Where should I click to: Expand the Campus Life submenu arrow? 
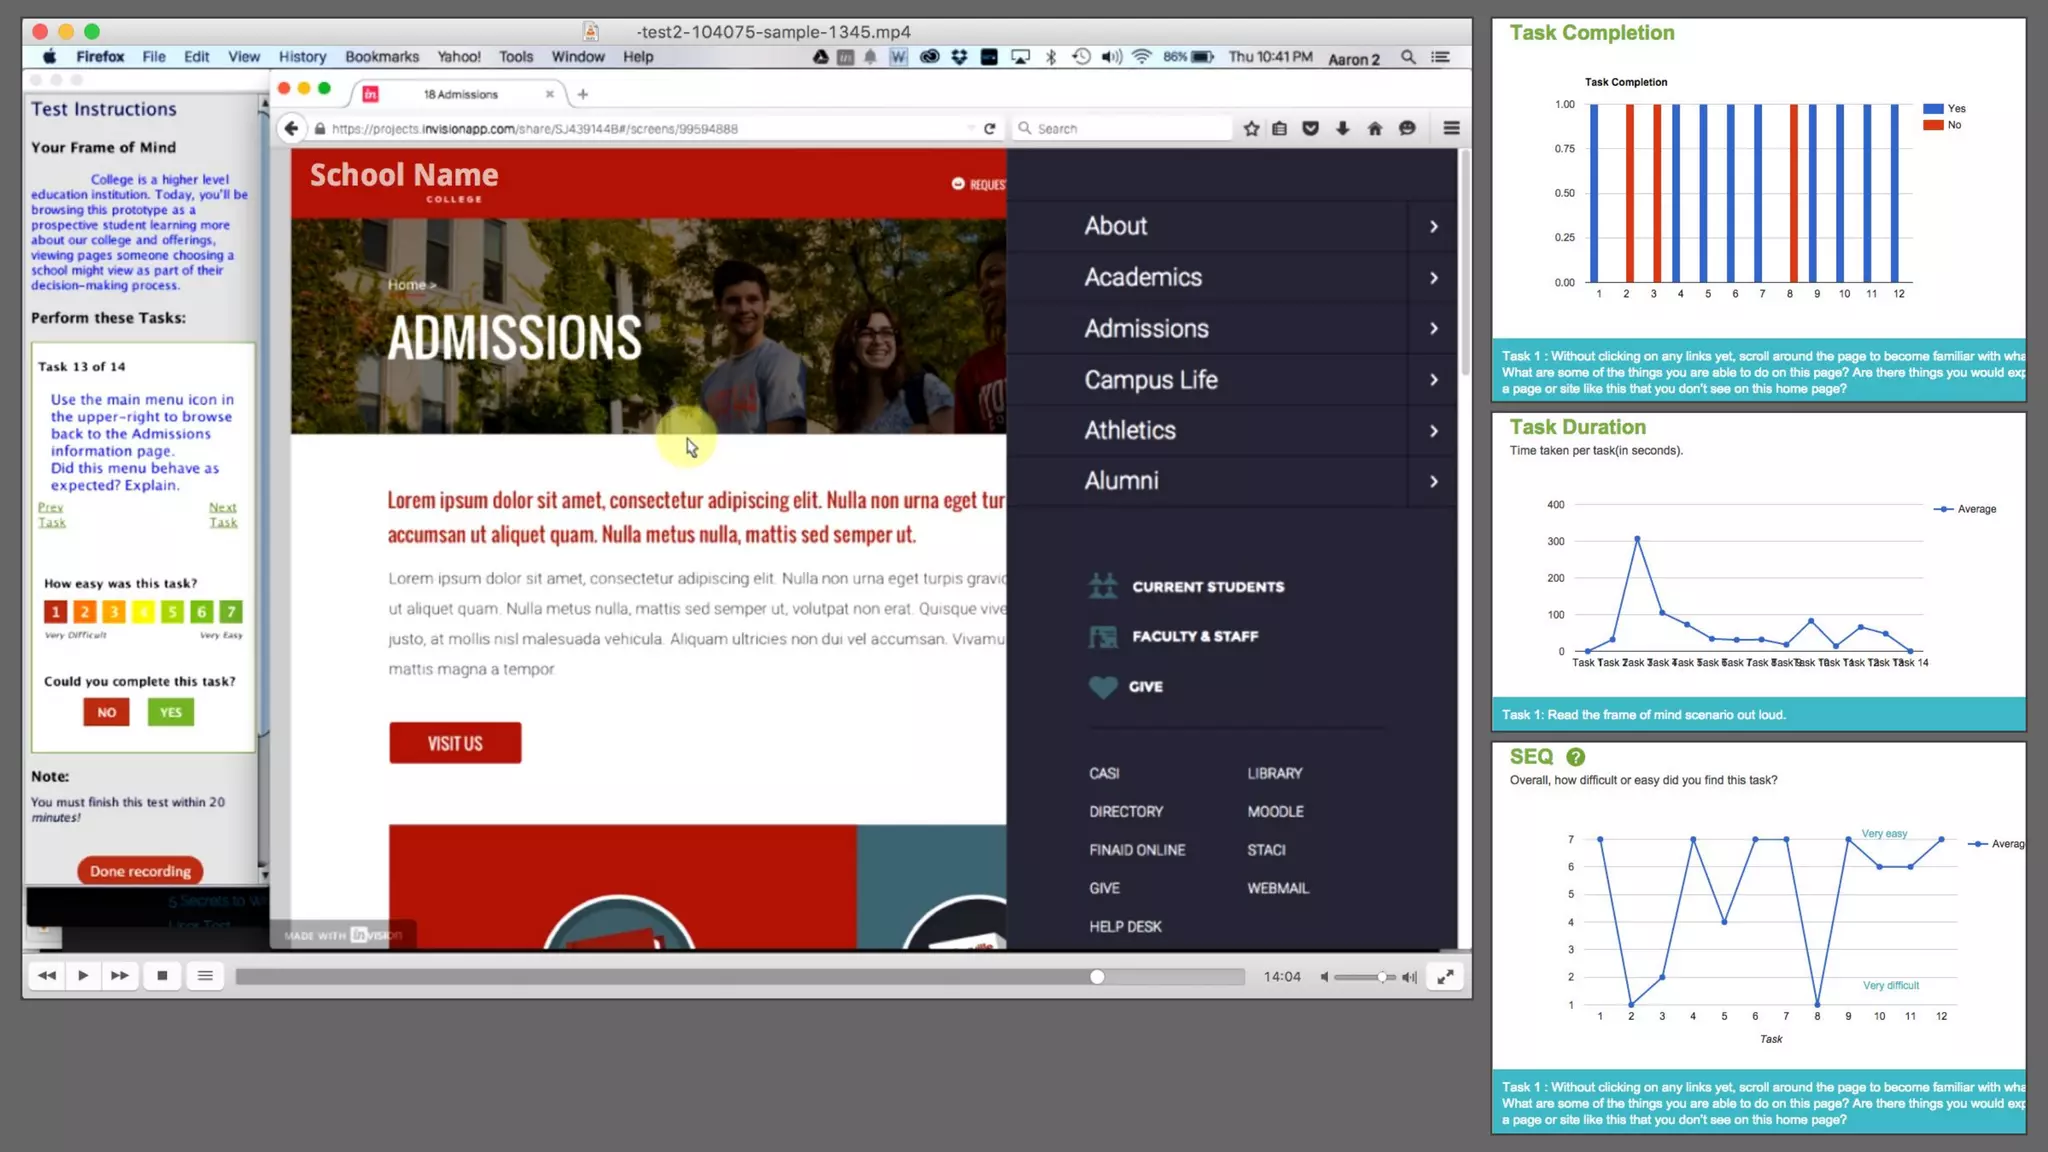[x=1433, y=380]
